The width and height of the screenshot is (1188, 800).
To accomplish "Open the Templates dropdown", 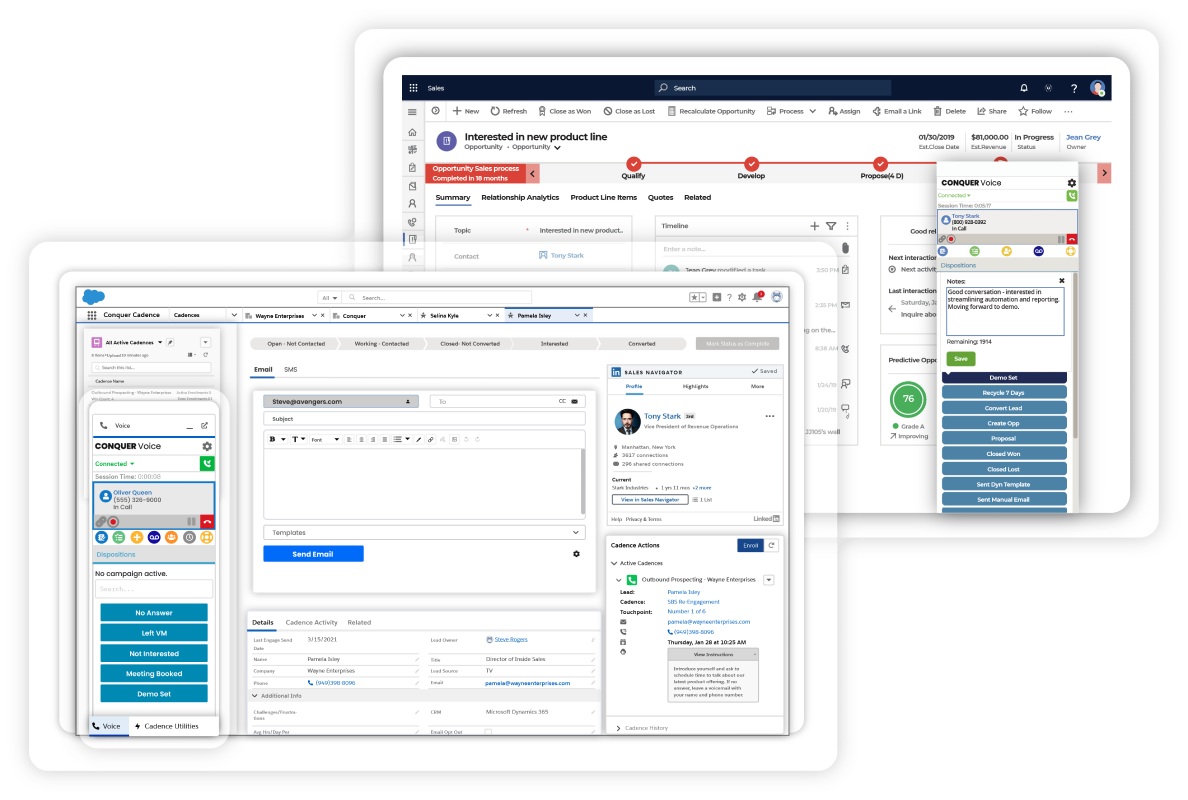I will tap(424, 533).
